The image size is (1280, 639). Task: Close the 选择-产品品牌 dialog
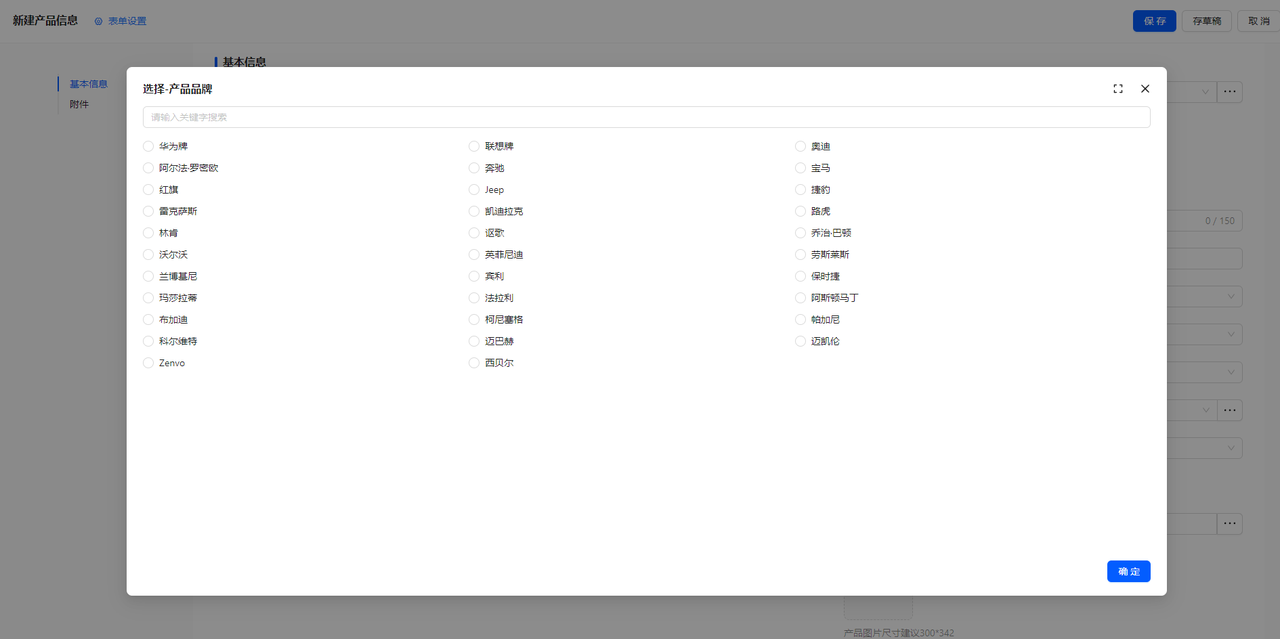point(1145,89)
